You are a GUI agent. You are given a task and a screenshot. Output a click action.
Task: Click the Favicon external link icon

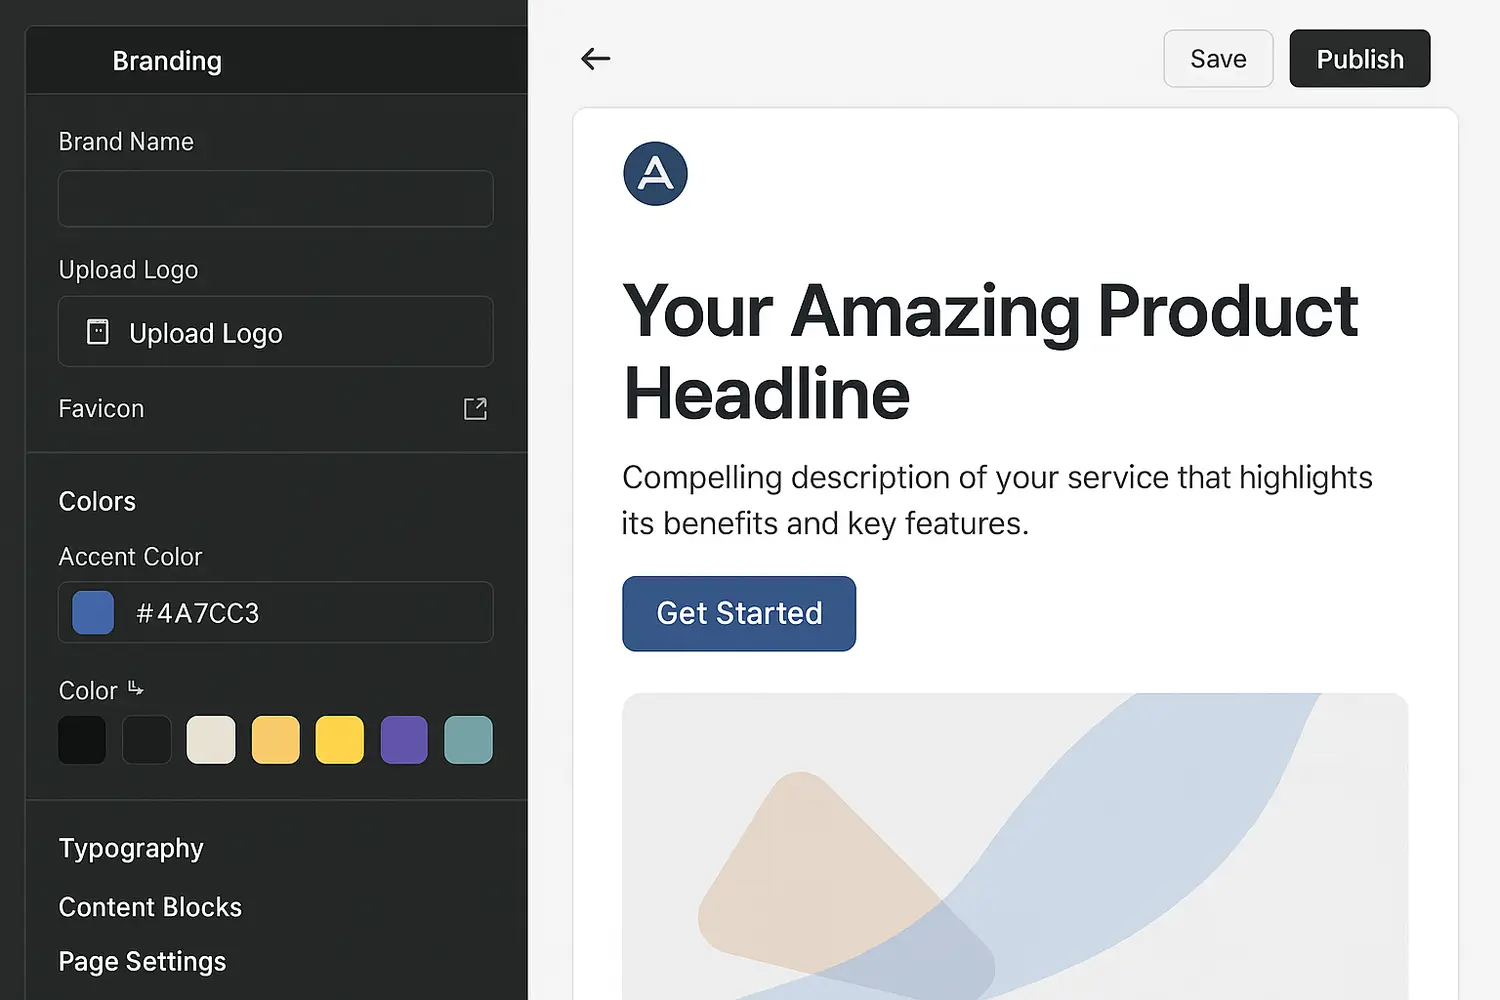(x=475, y=409)
